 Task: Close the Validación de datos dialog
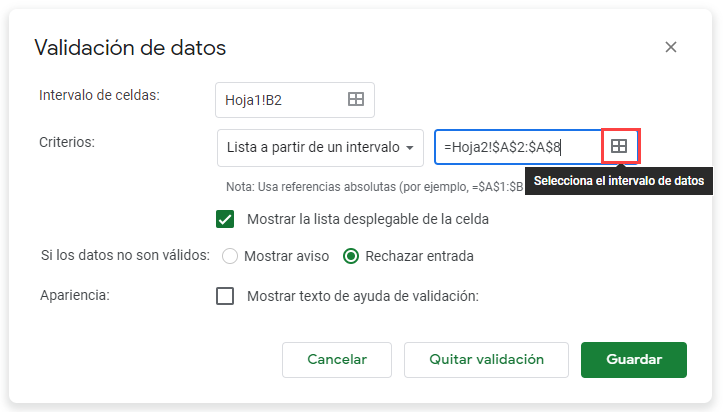[x=670, y=47]
